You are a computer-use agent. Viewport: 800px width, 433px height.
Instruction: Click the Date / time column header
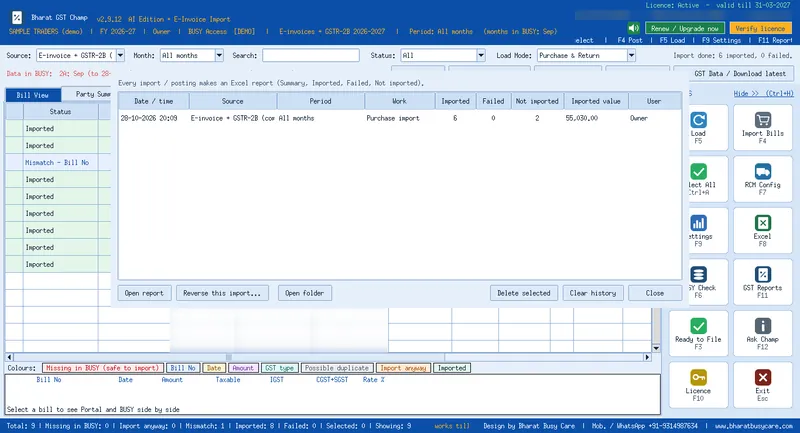pos(154,101)
